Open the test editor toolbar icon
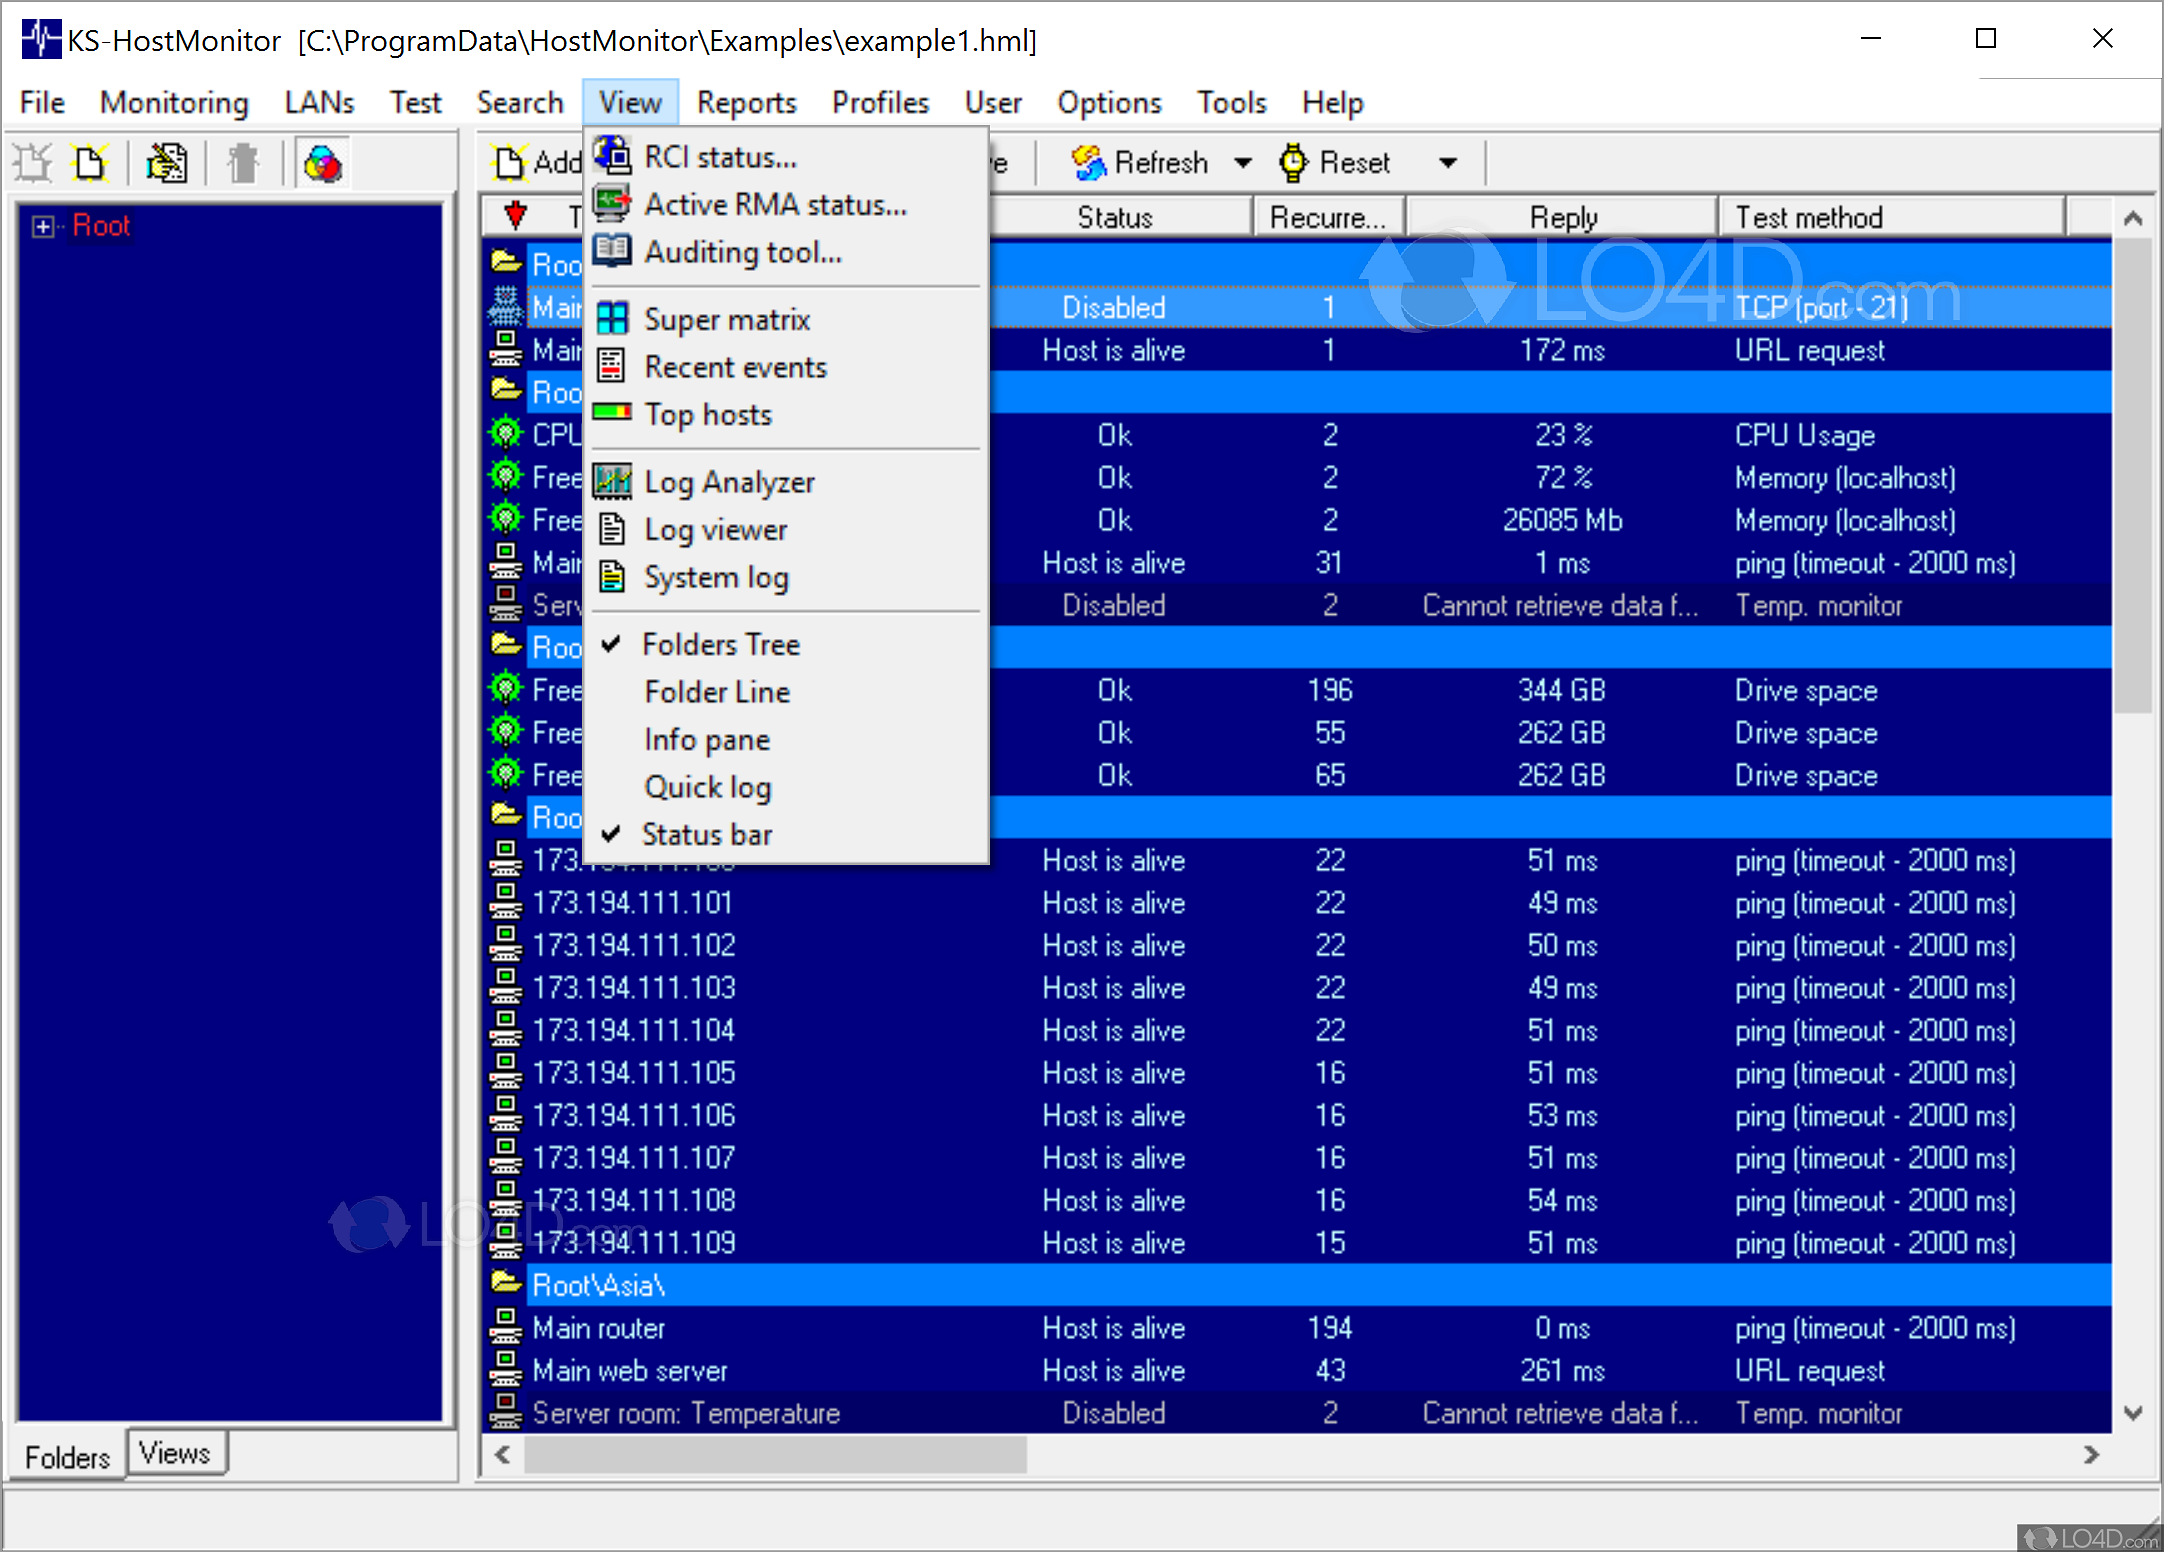 click(x=168, y=162)
